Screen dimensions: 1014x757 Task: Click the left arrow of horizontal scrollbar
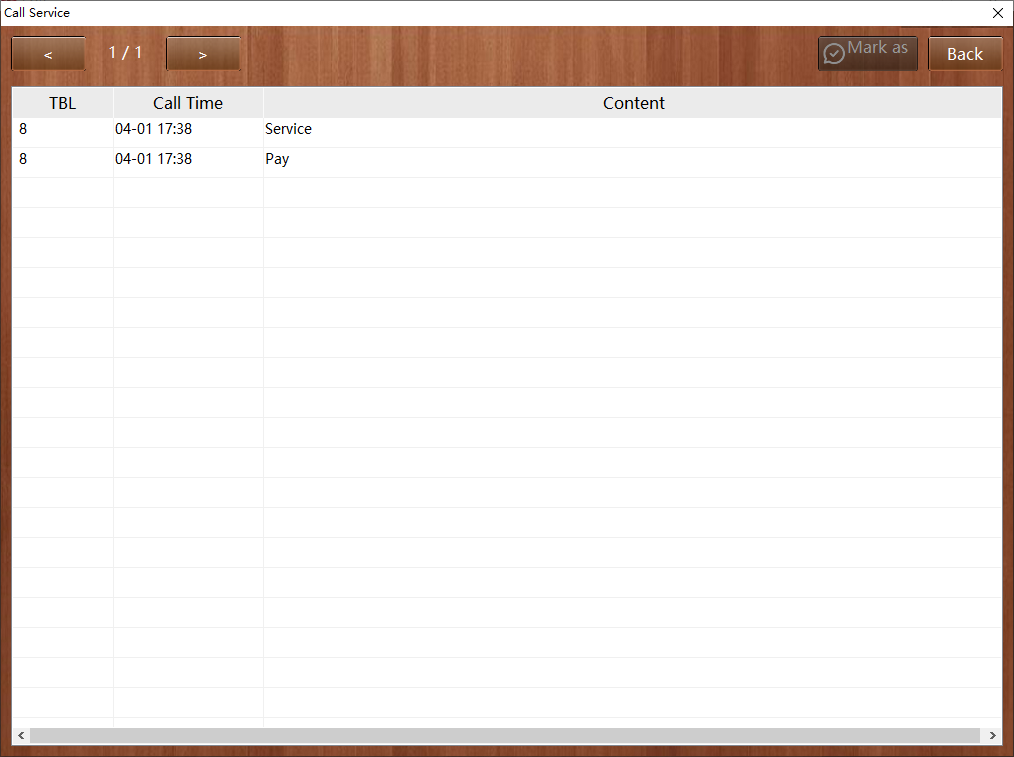pos(21,735)
